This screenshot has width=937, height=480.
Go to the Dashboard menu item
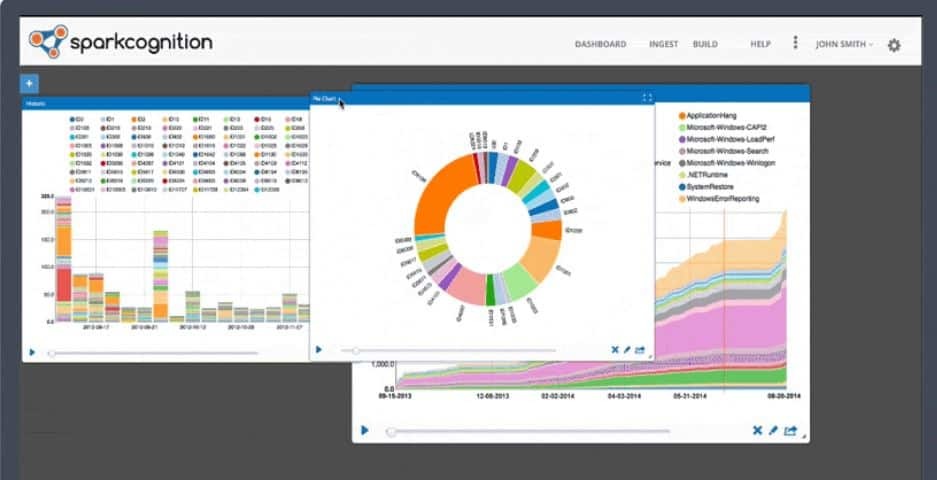click(600, 44)
